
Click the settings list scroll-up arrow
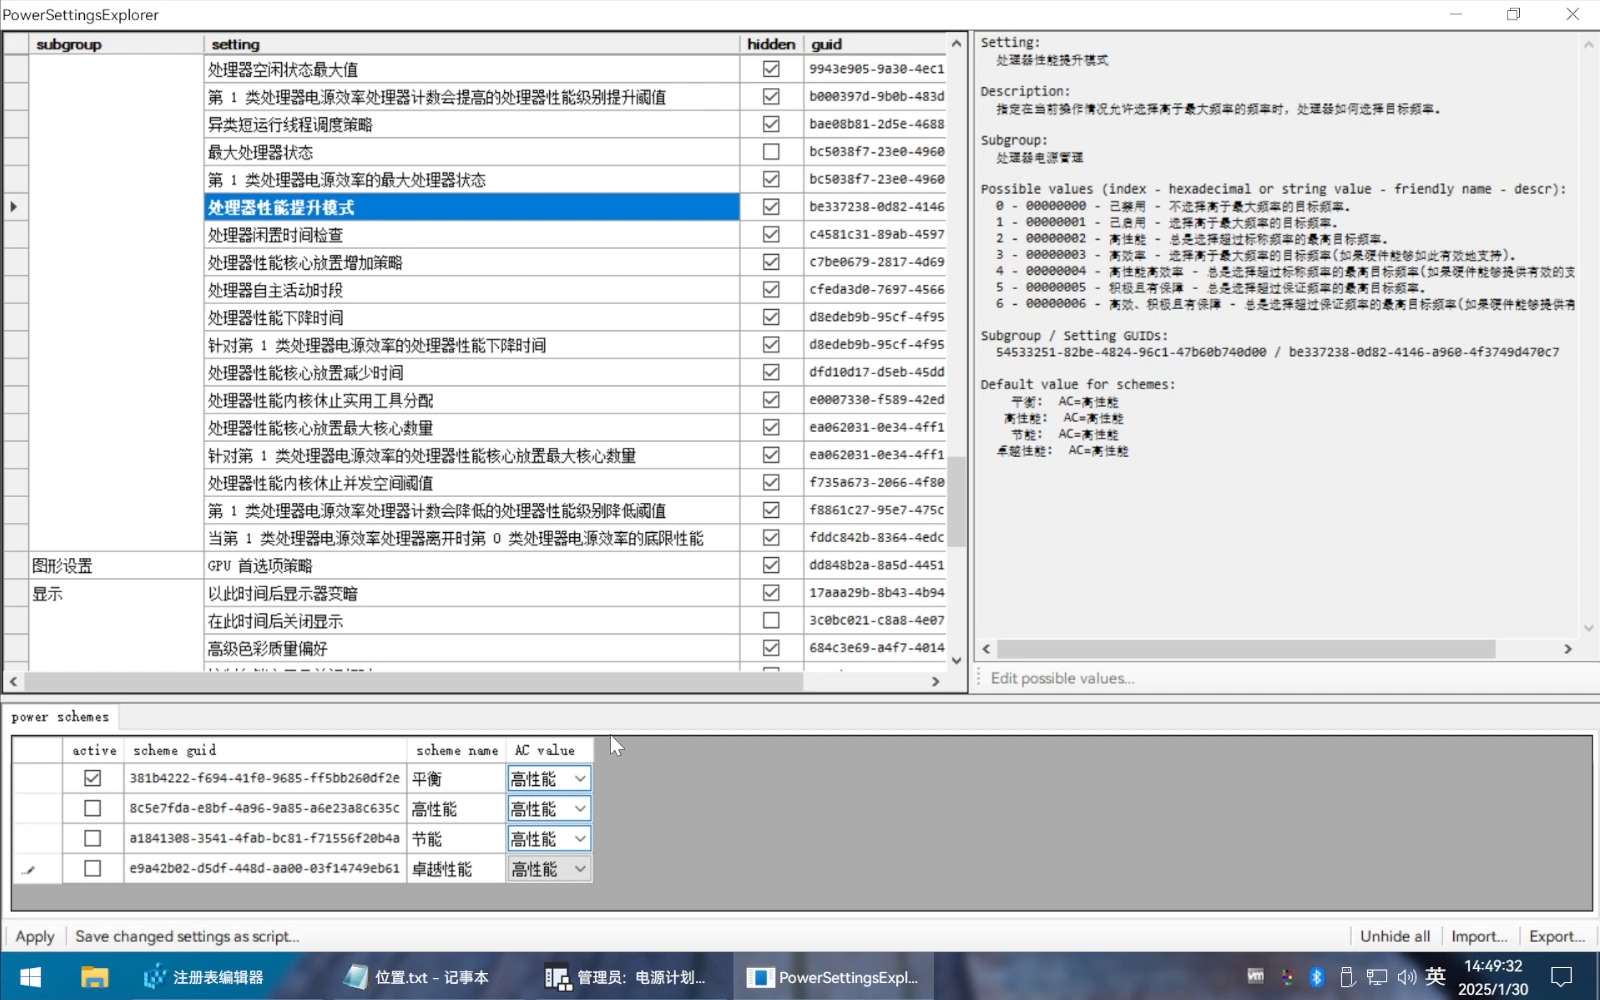956,44
